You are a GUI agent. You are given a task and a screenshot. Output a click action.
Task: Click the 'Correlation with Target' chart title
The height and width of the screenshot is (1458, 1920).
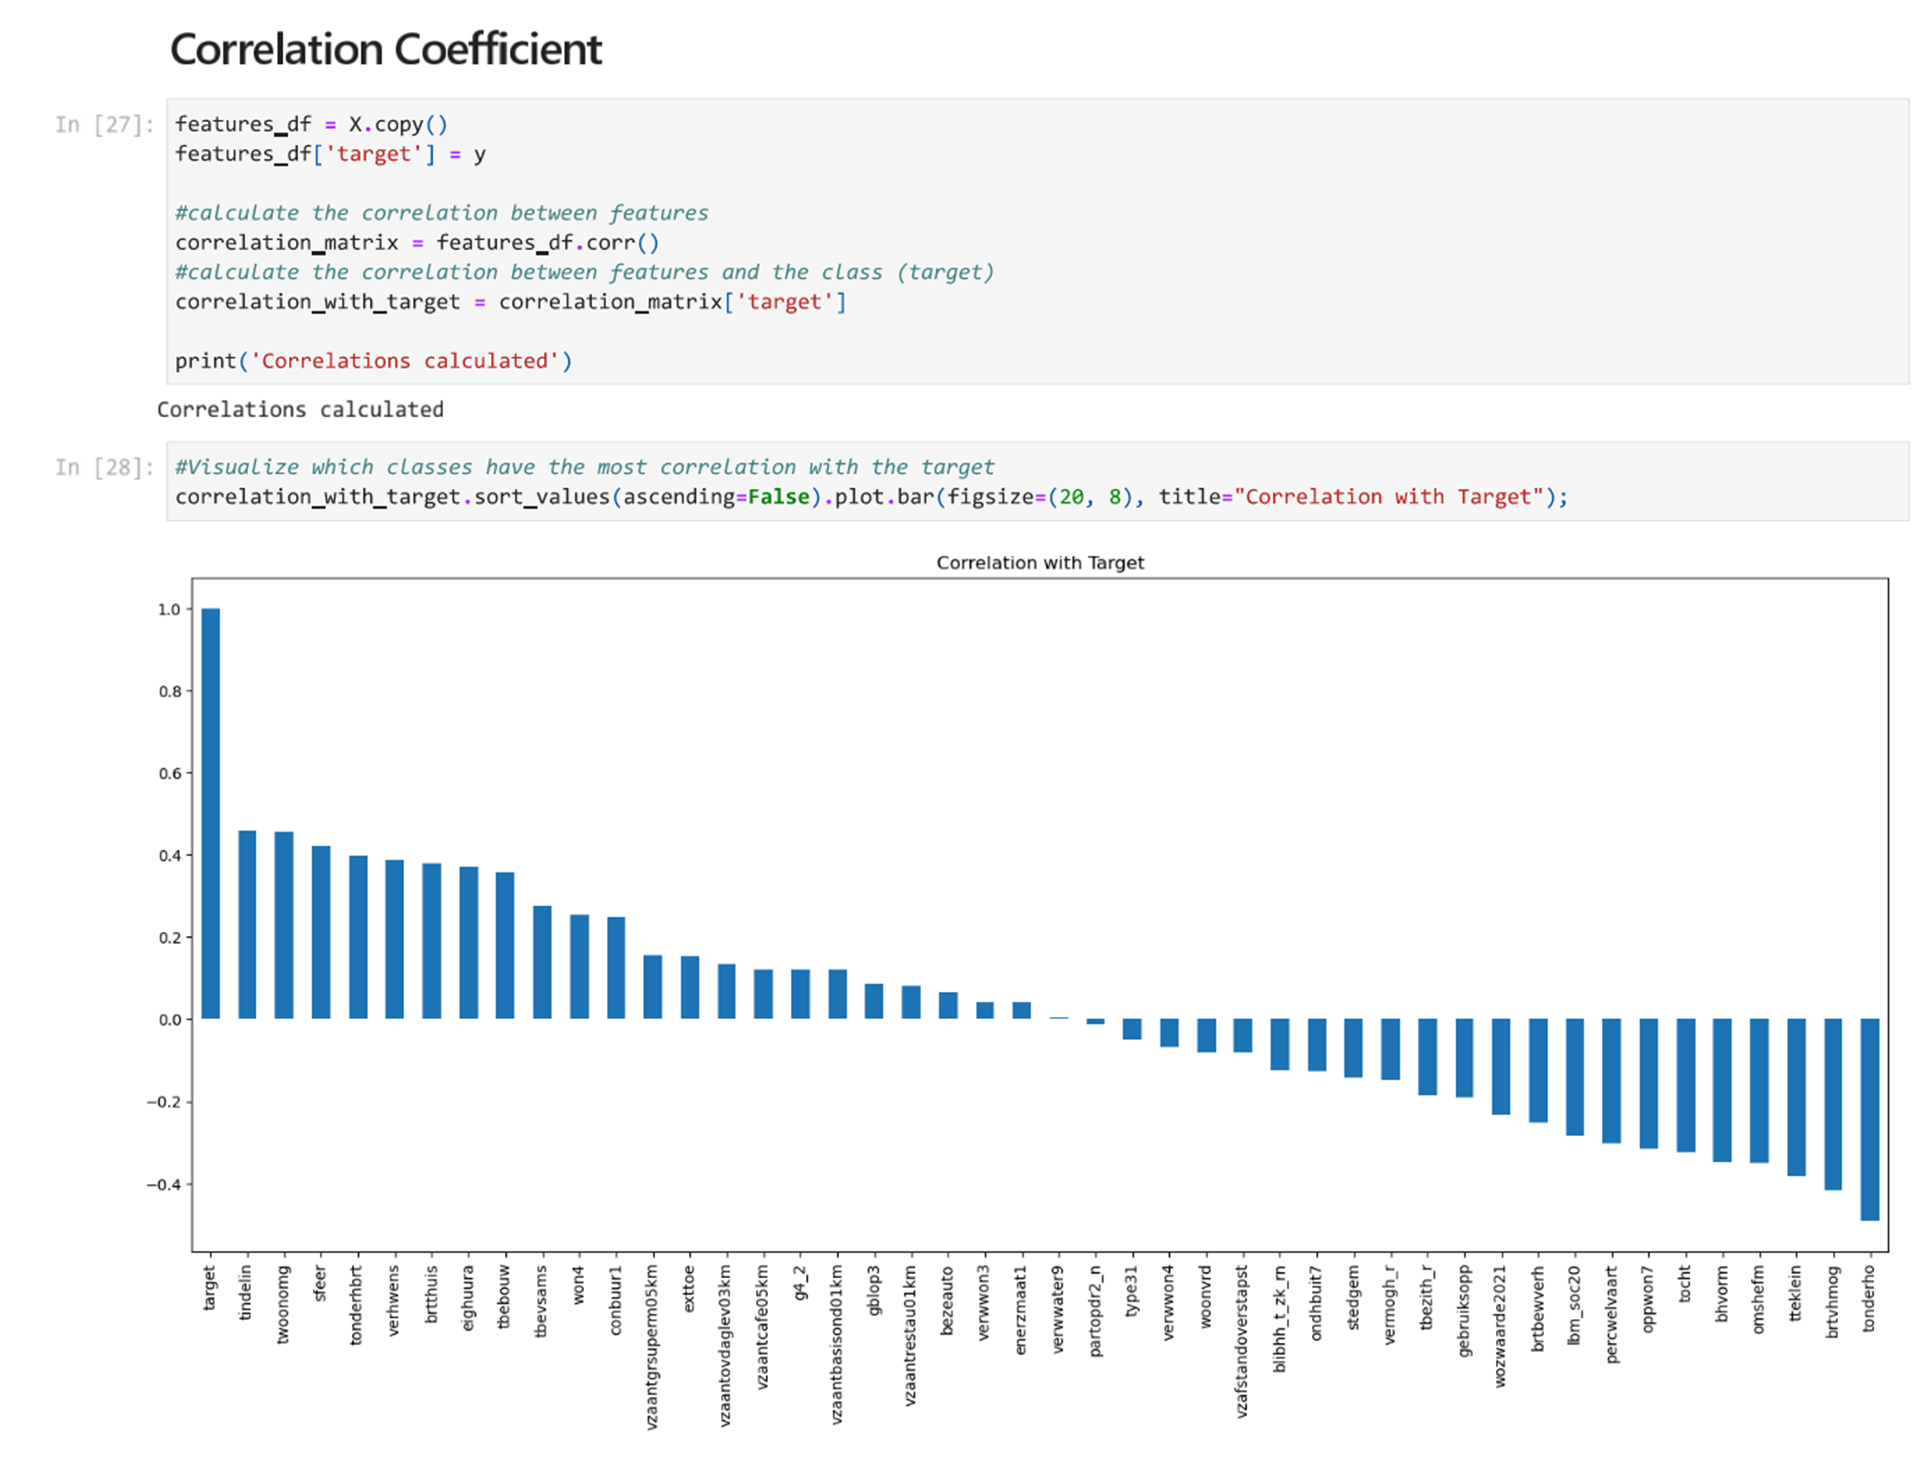point(1039,563)
